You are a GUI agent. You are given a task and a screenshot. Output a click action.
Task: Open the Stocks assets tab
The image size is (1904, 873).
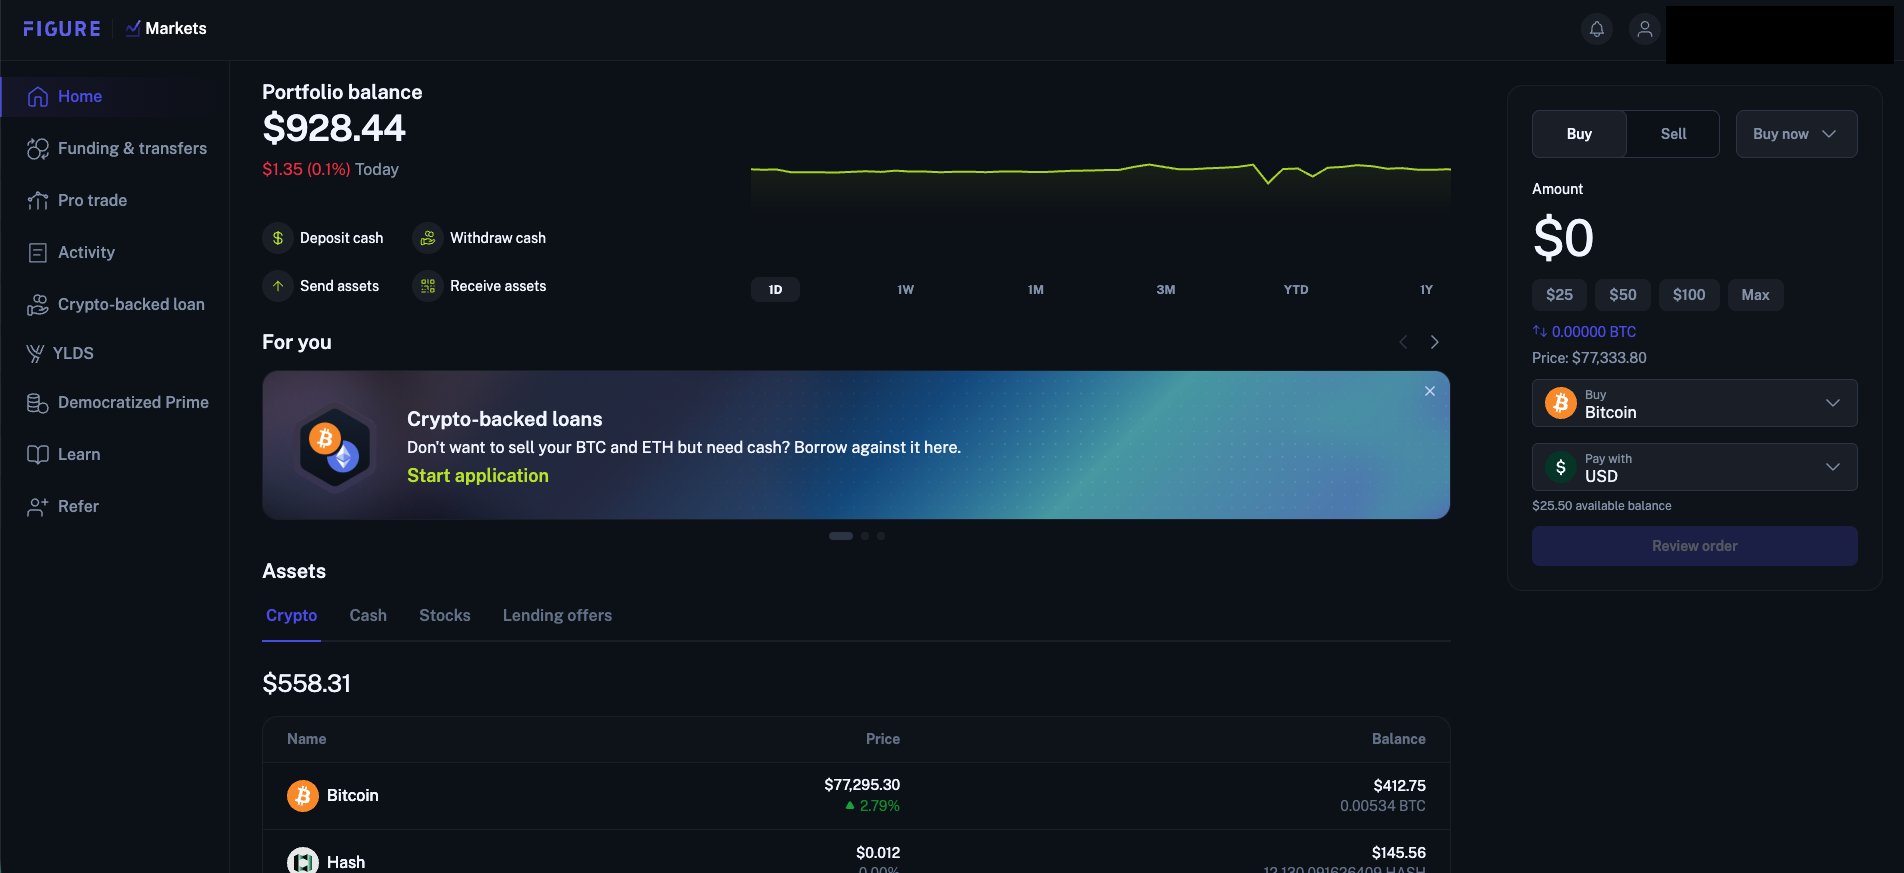tap(445, 616)
